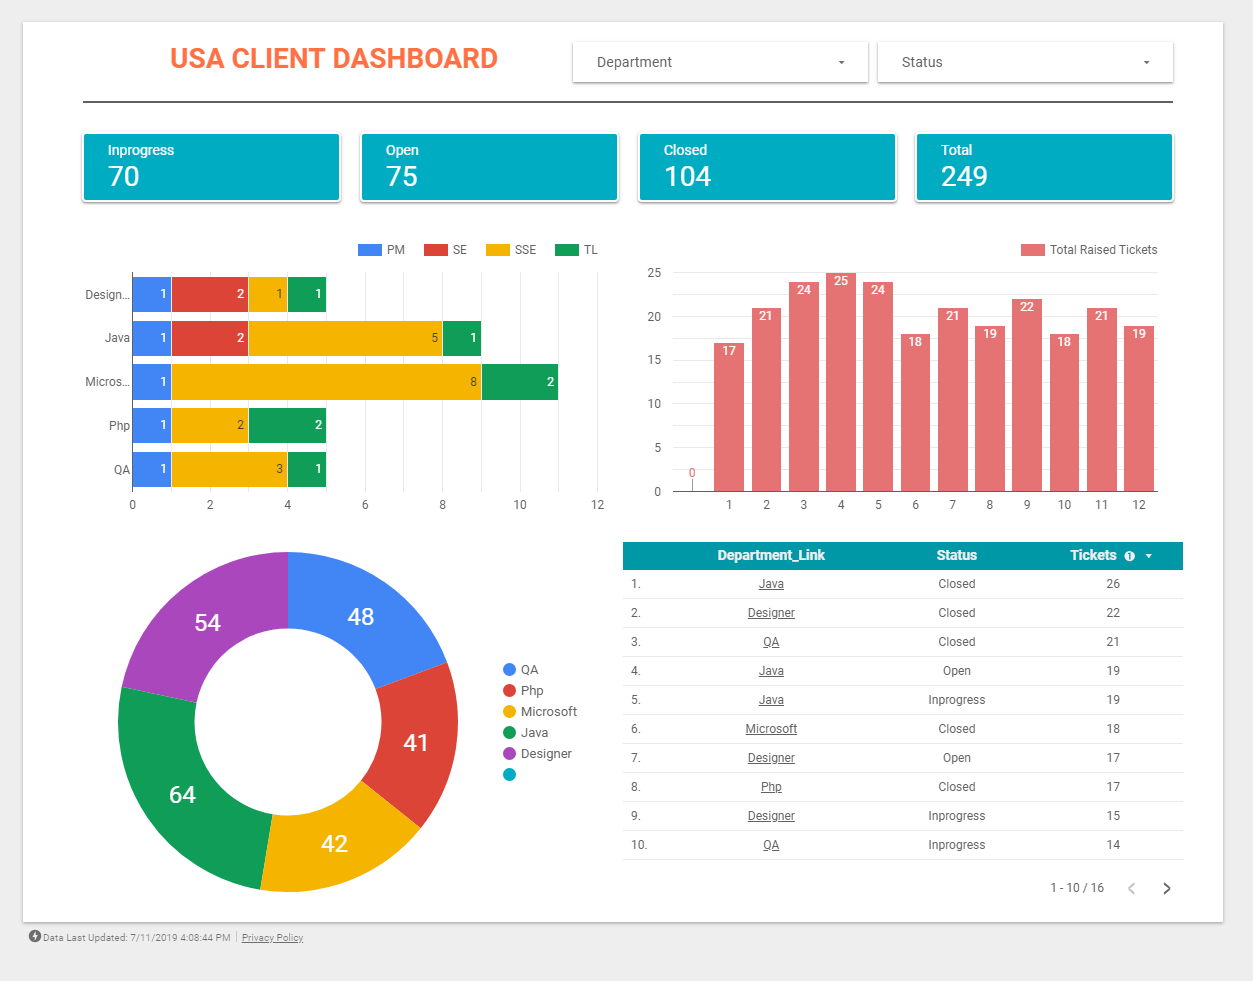Image resolution: width=1253 pixels, height=981 pixels.
Task: Click the previous page arrow below the table
Action: coord(1131,888)
